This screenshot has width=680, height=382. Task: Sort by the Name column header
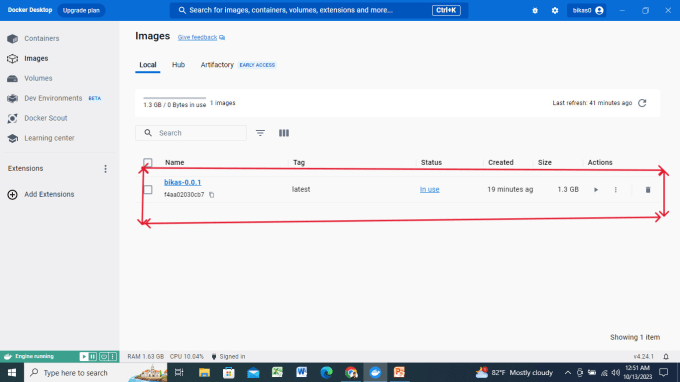174,163
